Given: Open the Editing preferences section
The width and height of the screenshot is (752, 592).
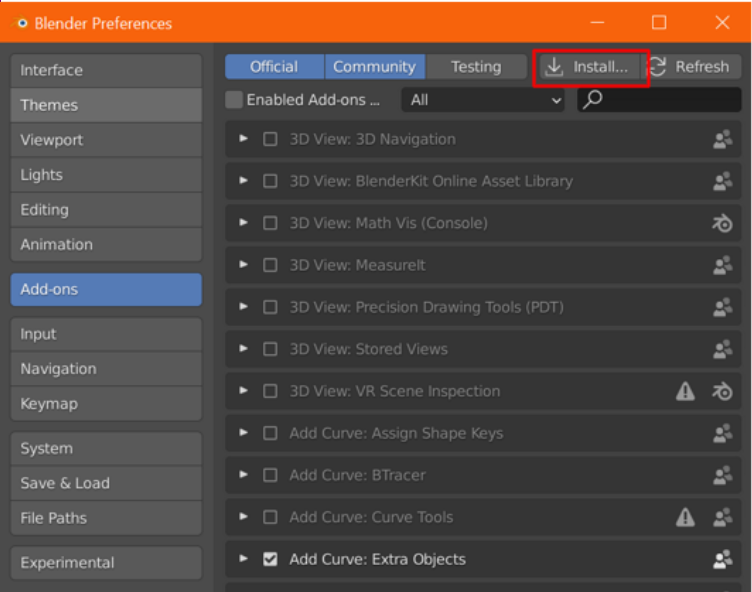Looking at the screenshot, I should pos(106,210).
